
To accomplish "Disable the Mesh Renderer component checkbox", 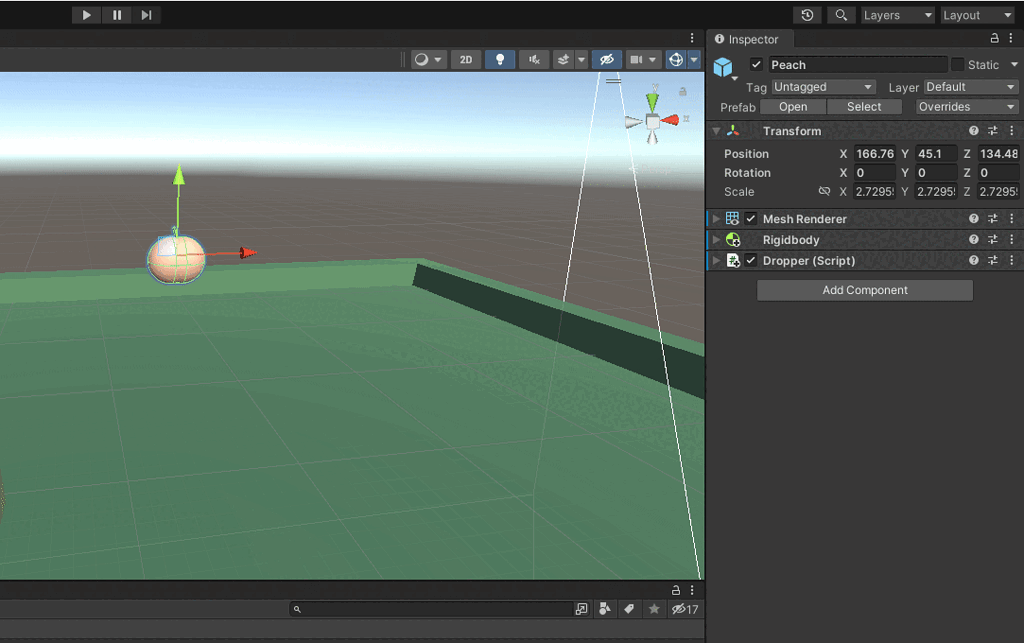I will (751, 219).
